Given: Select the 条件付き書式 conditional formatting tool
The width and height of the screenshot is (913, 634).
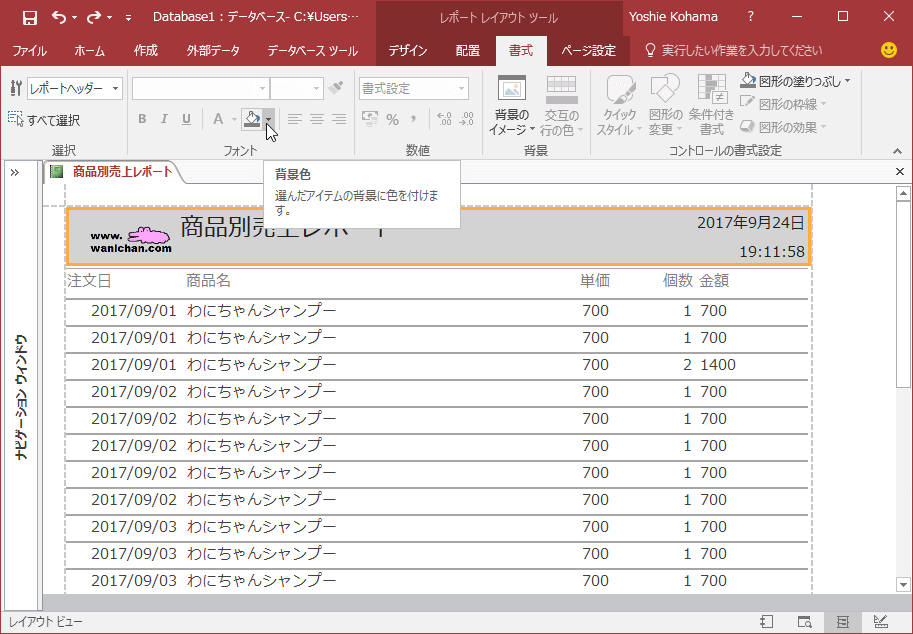Looking at the screenshot, I should point(712,105).
